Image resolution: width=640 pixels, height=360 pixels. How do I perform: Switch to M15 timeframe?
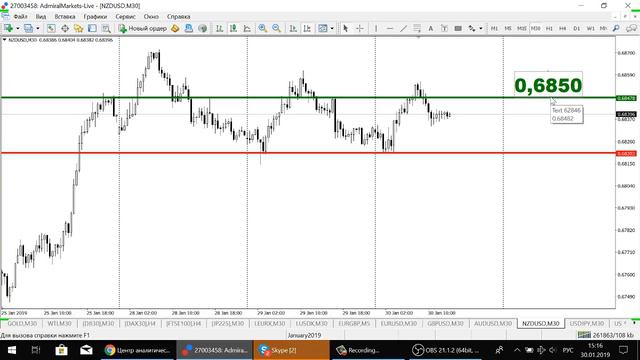tap(522, 29)
